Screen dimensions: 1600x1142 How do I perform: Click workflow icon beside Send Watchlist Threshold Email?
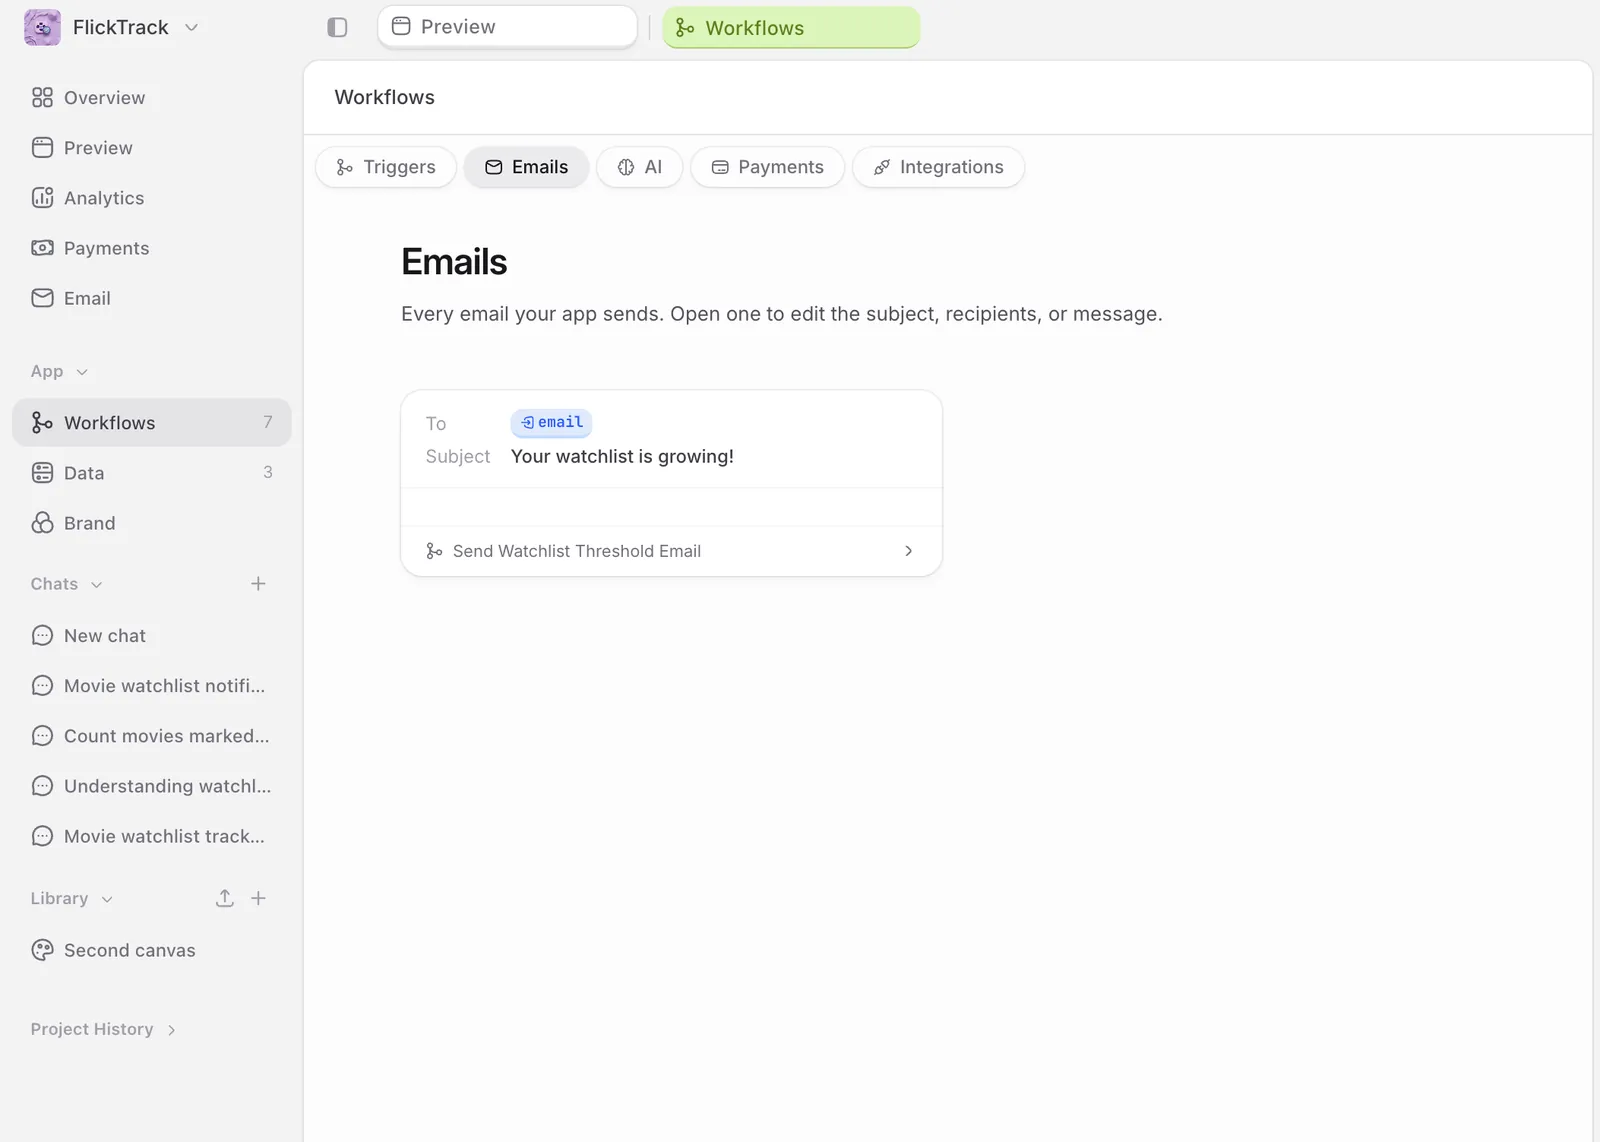(x=434, y=551)
